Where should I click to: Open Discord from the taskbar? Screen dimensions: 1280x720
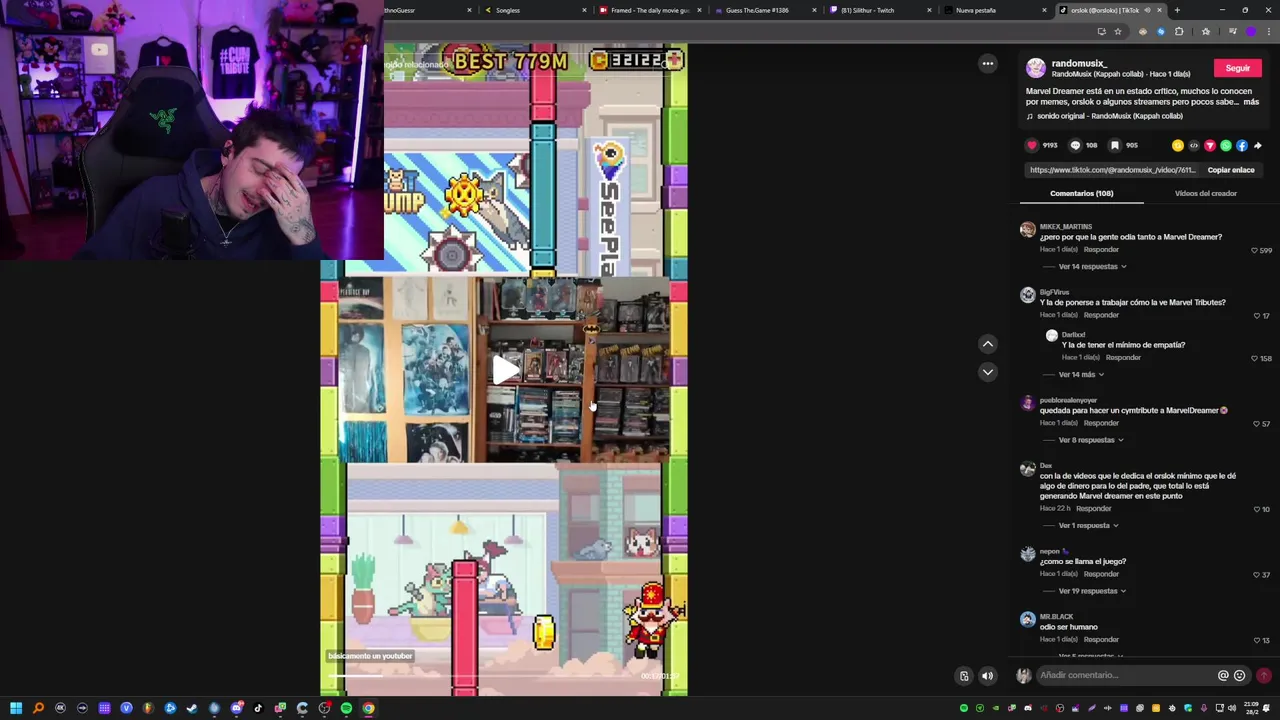pos(236,708)
